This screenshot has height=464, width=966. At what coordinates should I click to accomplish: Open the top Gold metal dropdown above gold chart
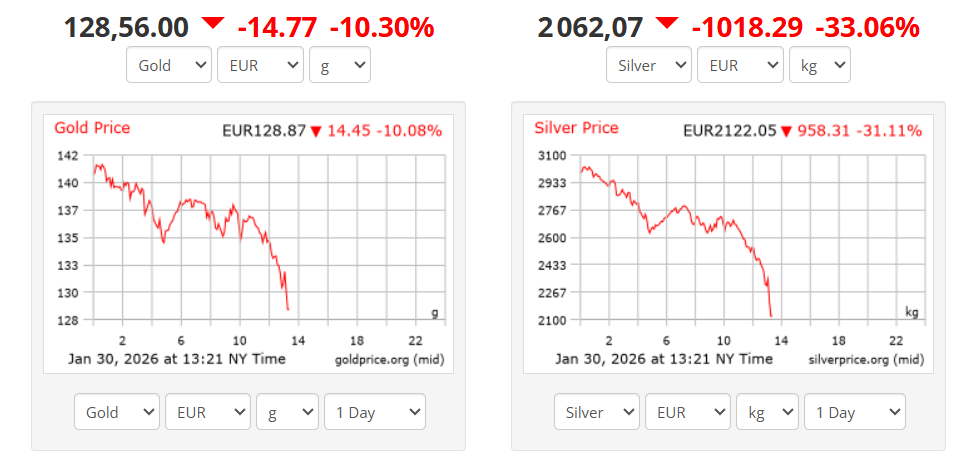click(x=169, y=66)
